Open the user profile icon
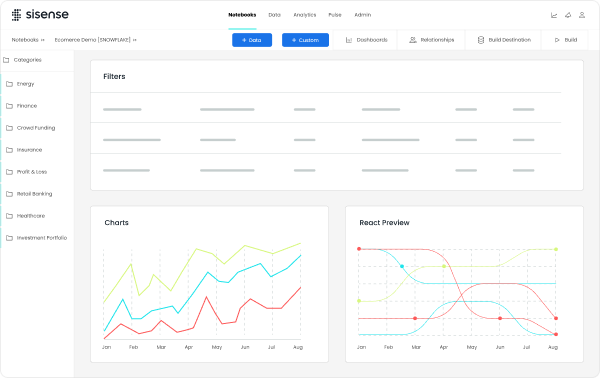 pos(582,15)
